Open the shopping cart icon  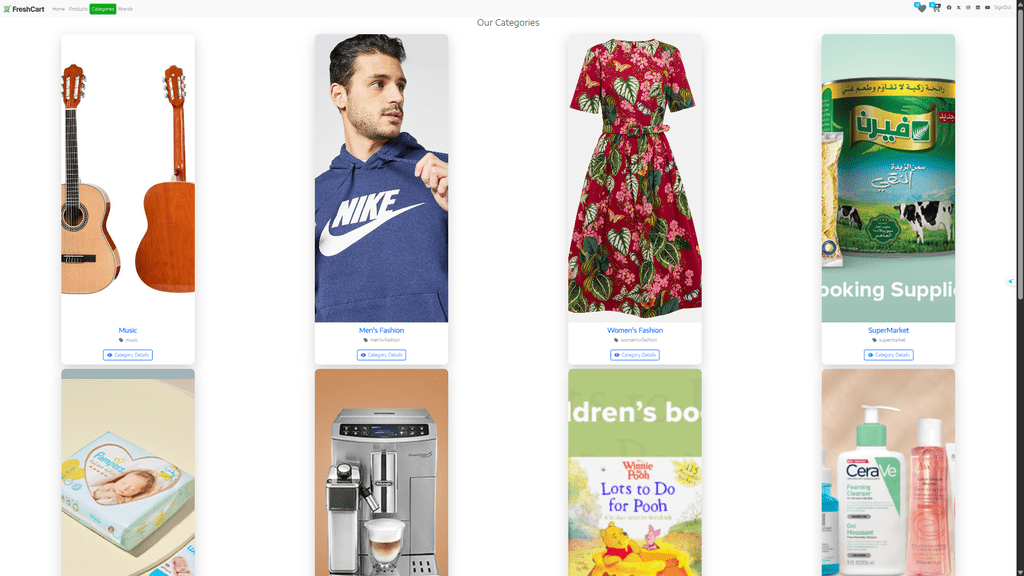tap(936, 8)
